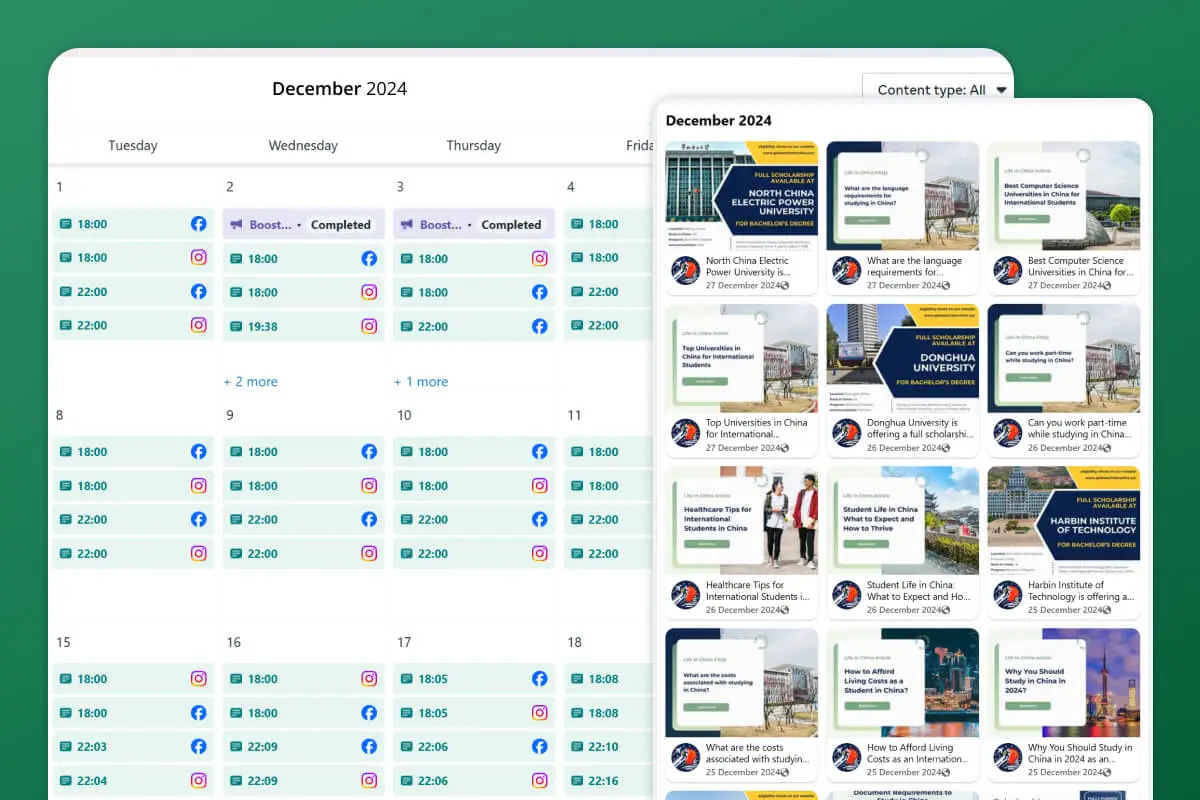Screen dimensions: 1200x800
Task: Click the megaphone icon on December 2's boosted post
Action: coord(237,224)
